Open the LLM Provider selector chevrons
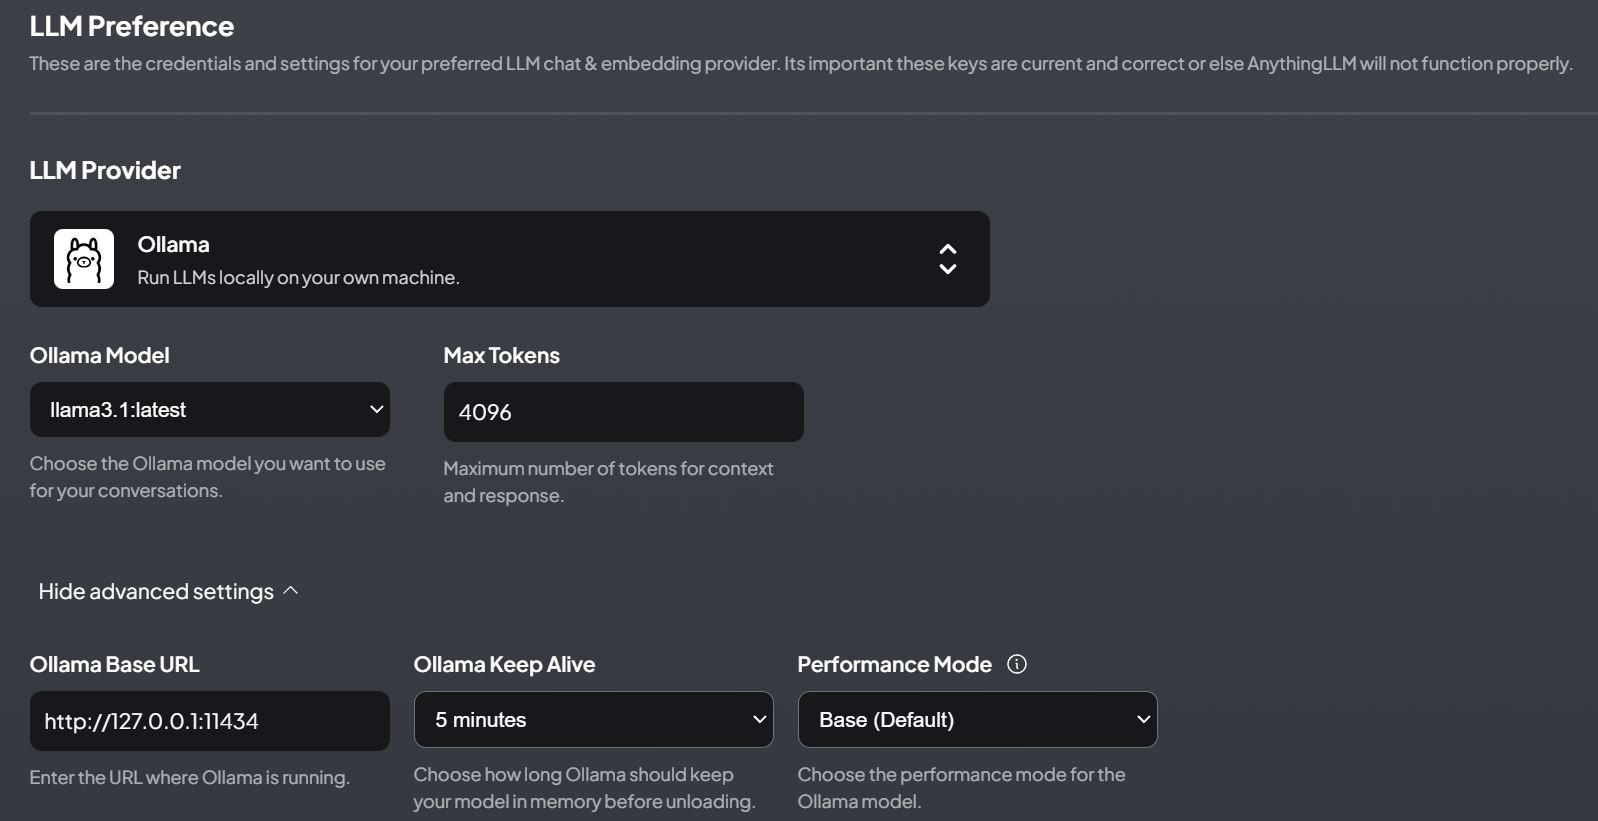Screen dimensions: 1598x821 [x=948, y=259]
